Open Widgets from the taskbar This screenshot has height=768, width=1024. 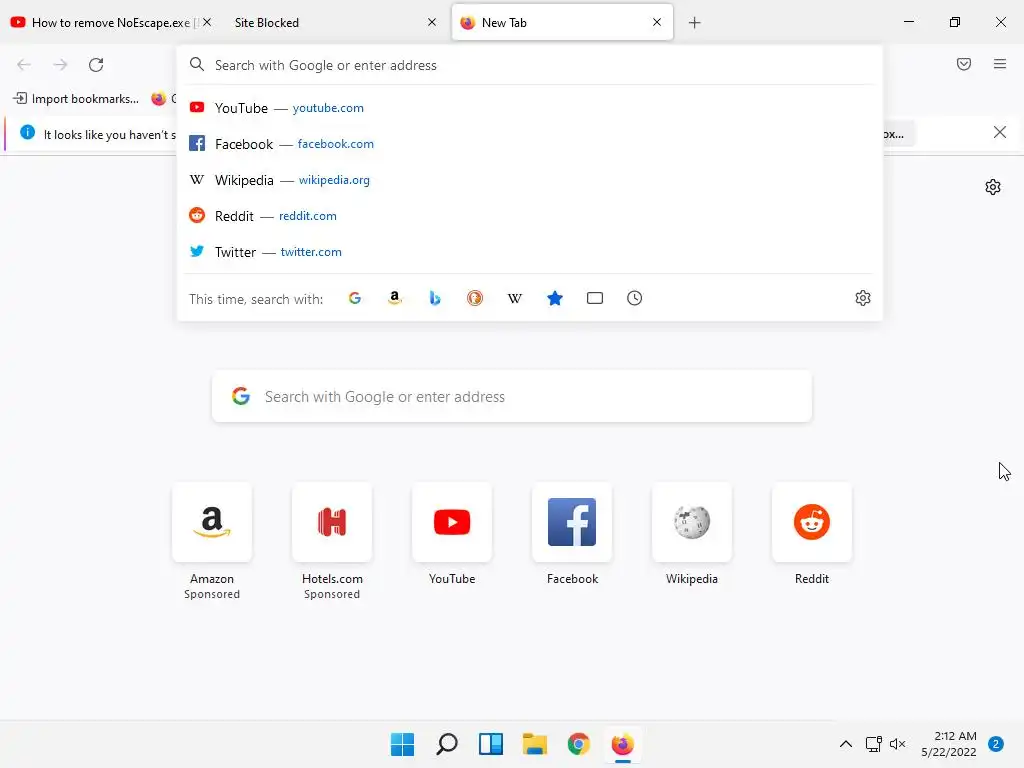pos(490,744)
